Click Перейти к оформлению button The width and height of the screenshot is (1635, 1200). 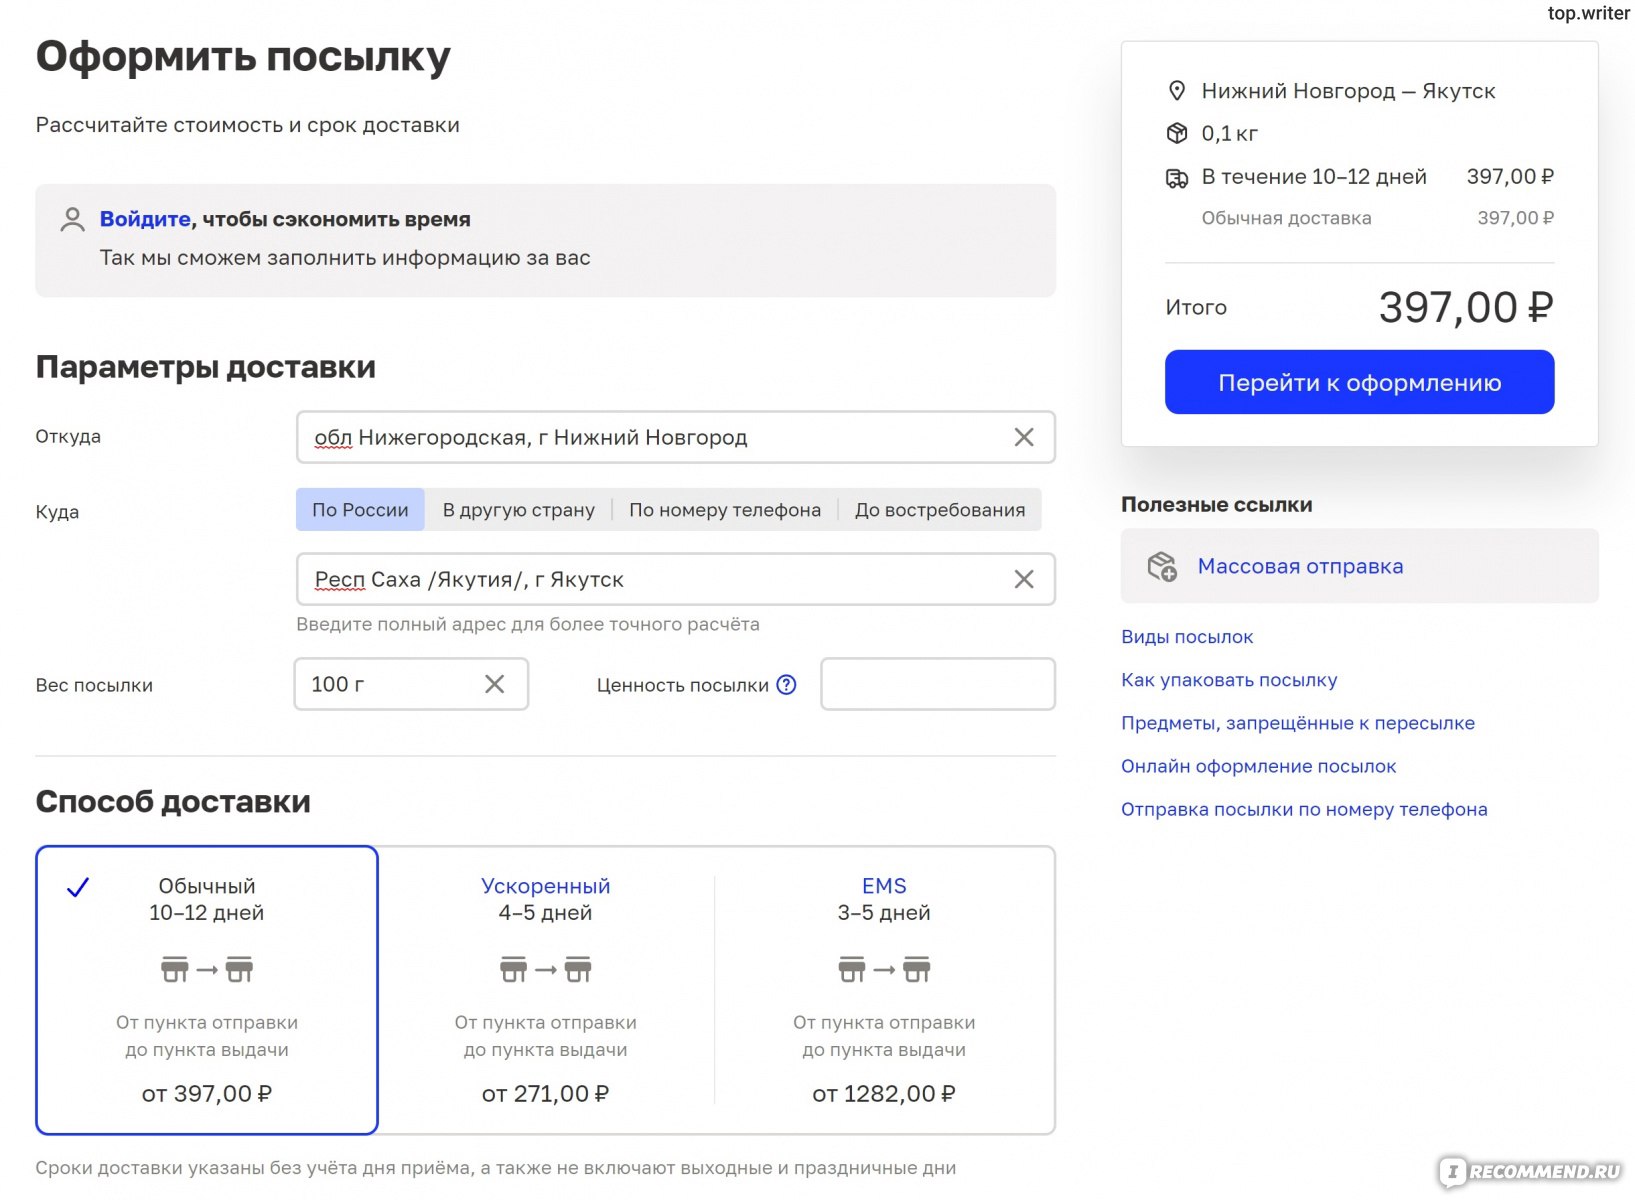pos(1359,382)
